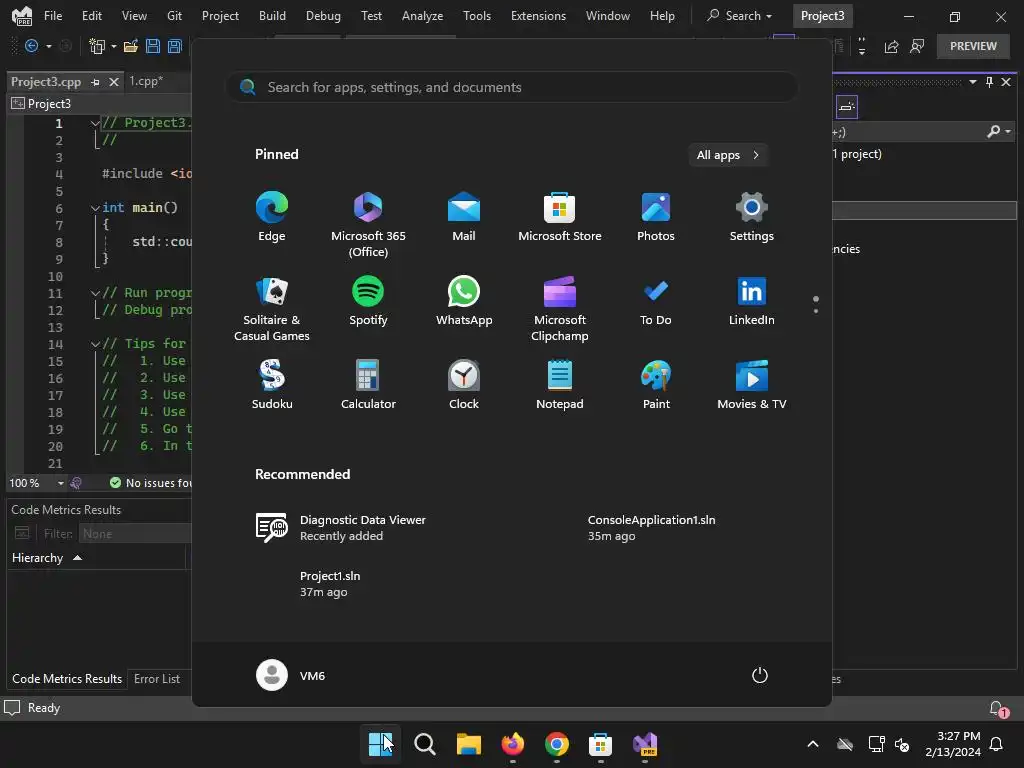Pin the Project3.cpp tab
This screenshot has width=1024, height=768.
(x=95, y=82)
